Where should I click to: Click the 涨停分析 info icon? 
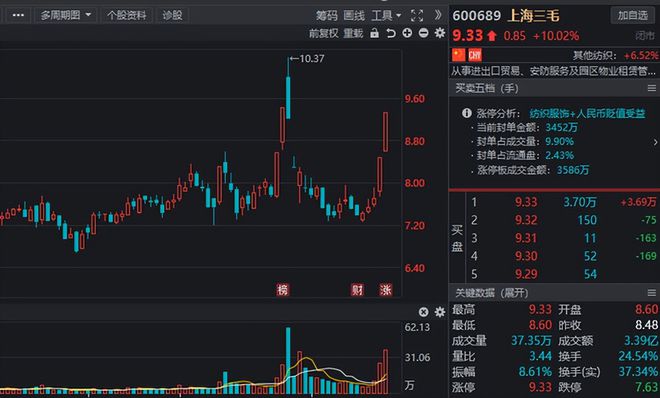[x=466, y=113]
